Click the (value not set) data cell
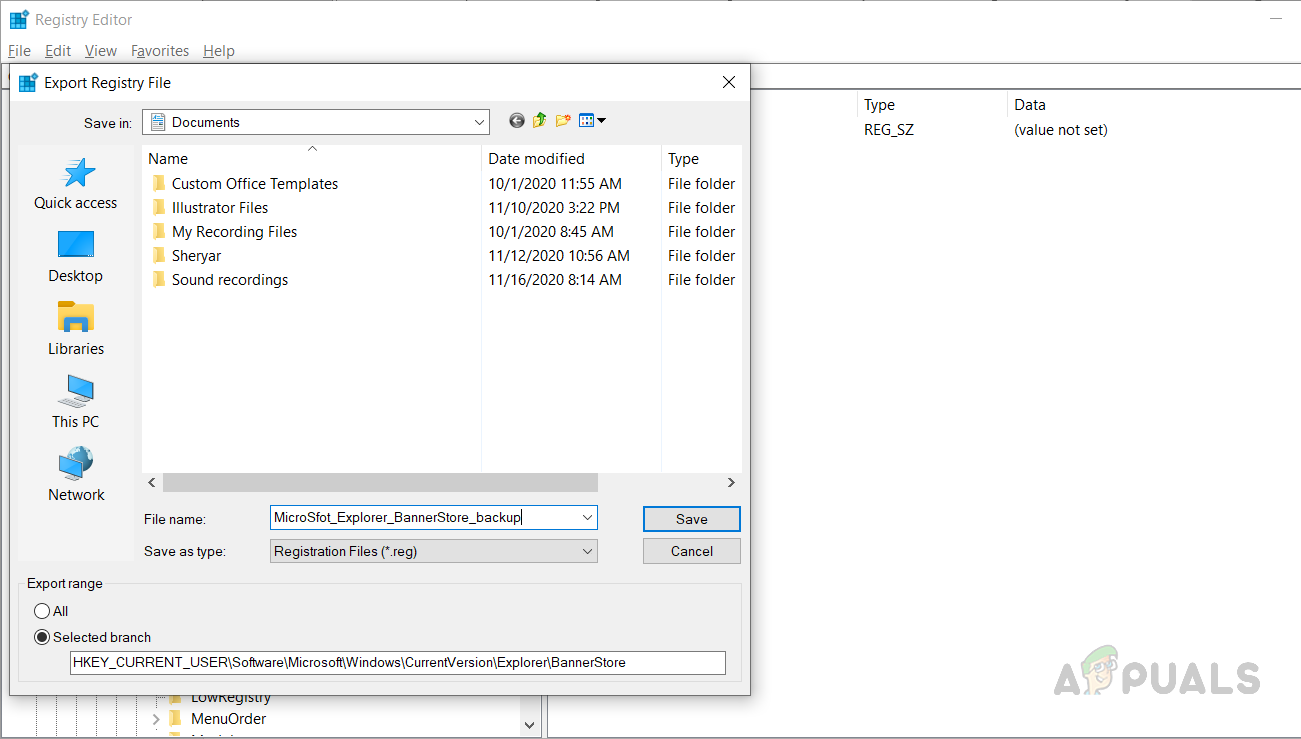The height and width of the screenshot is (739, 1301). click(1061, 130)
